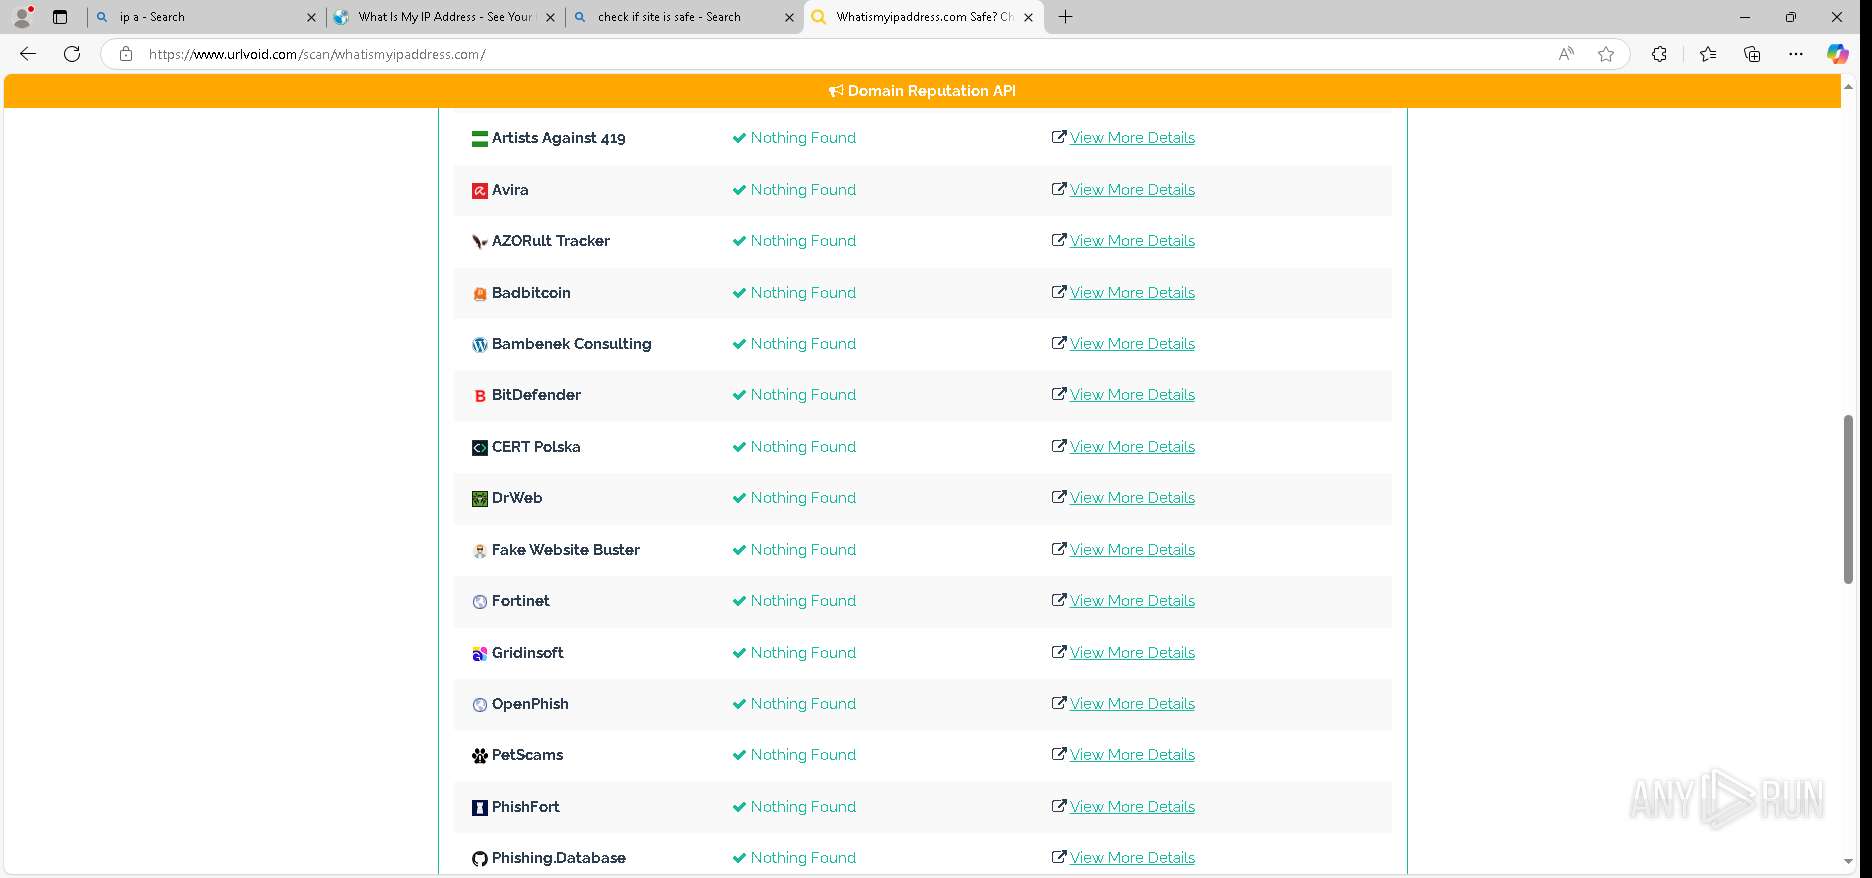Click the scrollbar up arrow
Screen dimensions: 1872x878
[1848, 87]
